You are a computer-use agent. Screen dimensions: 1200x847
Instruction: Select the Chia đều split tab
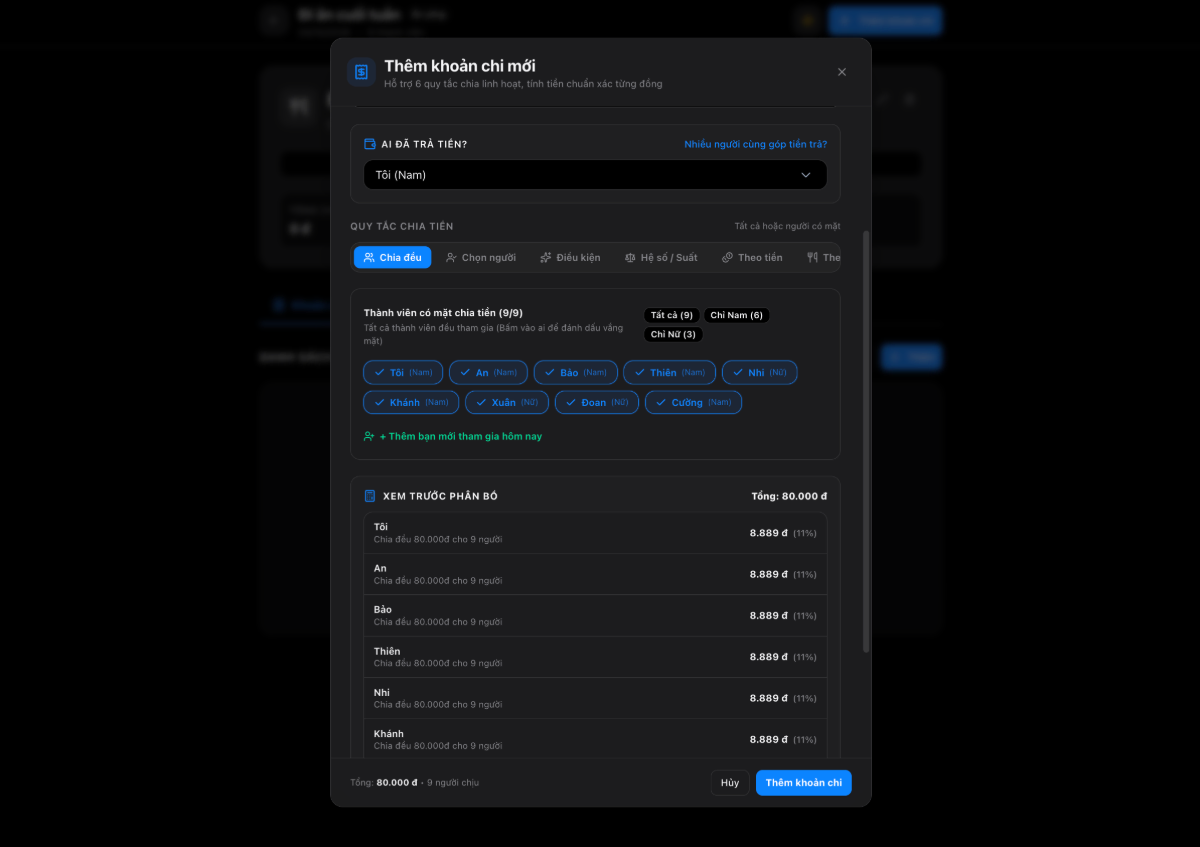click(x=393, y=257)
